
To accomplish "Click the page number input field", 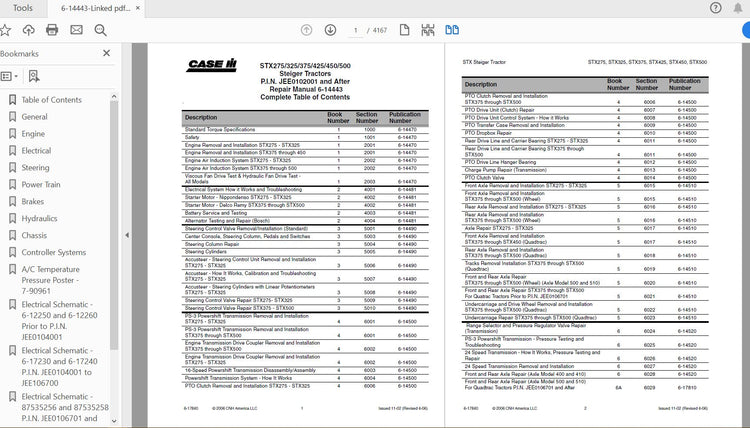I will click(355, 30).
